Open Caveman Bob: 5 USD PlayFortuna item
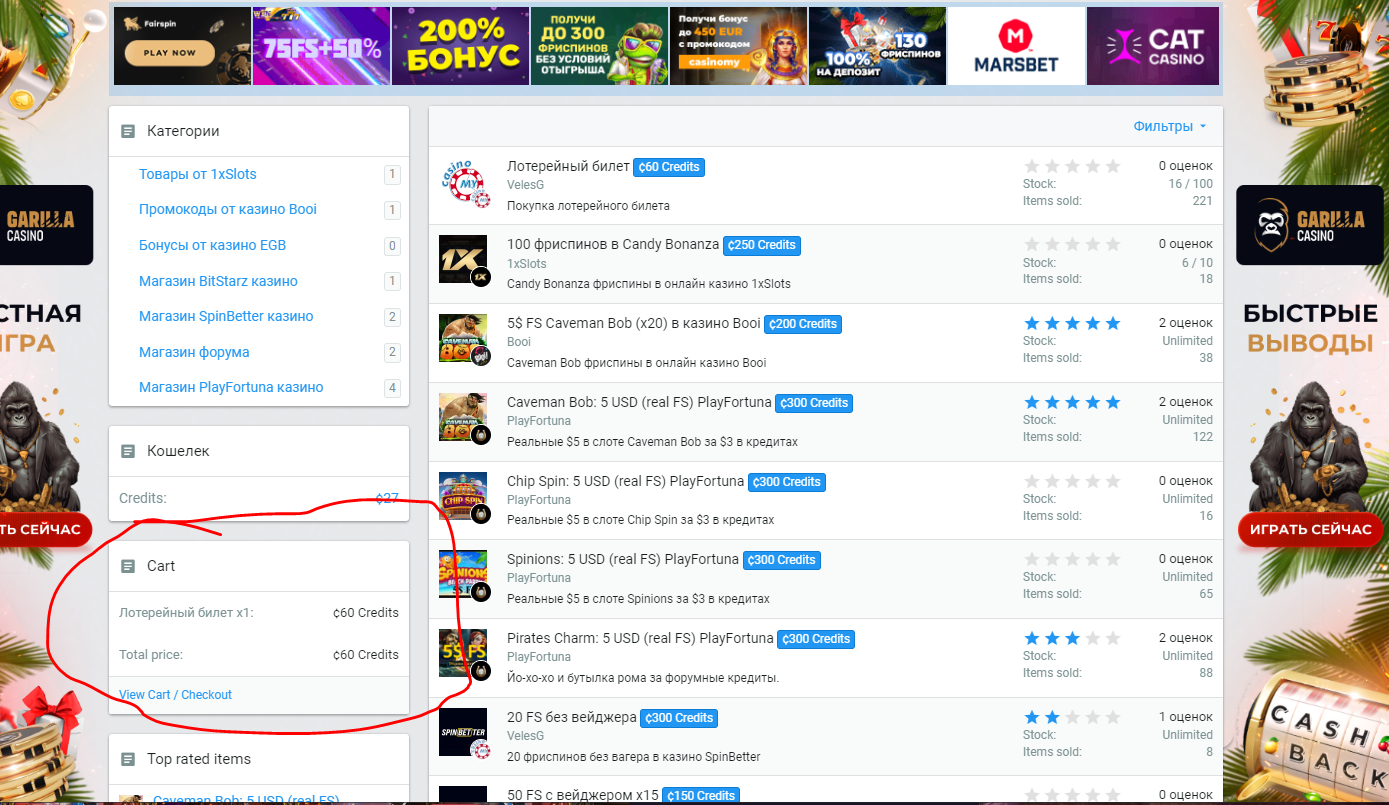1389x805 pixels. 639,402
